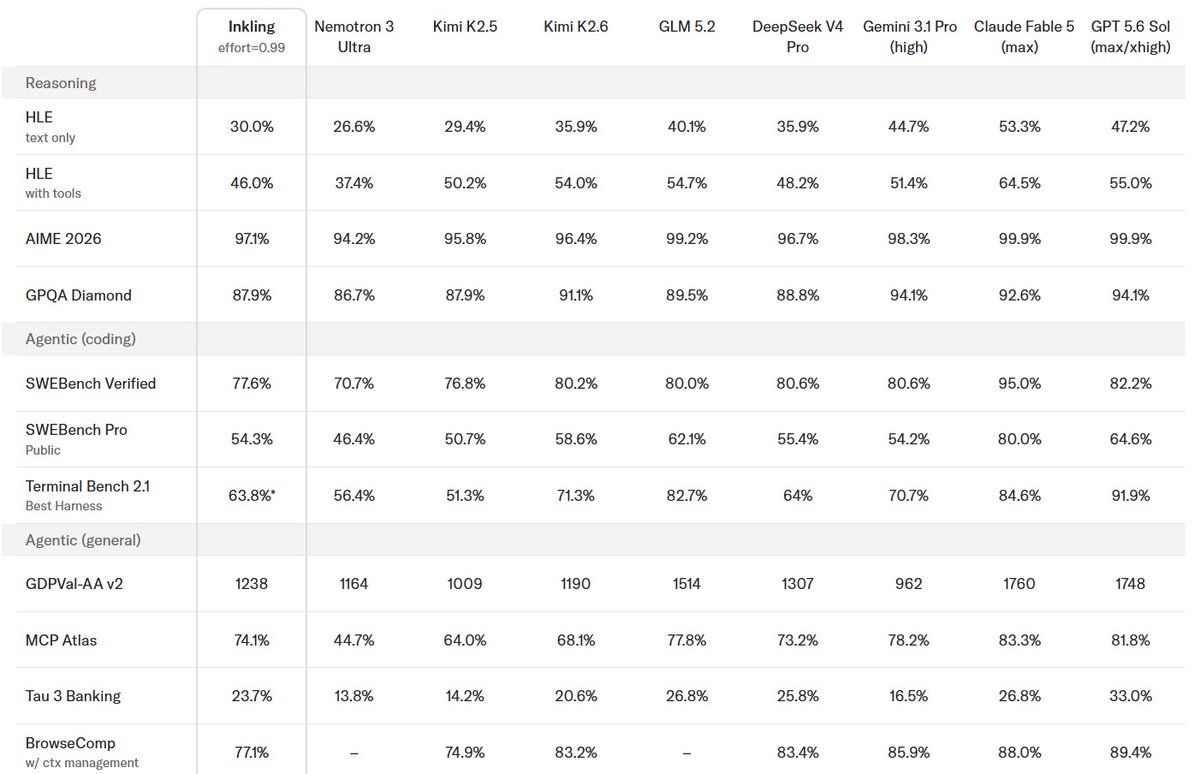The image size is (1200, 774).
Task: Click the BrowseComp row label
Action: [x=82, y=752]
